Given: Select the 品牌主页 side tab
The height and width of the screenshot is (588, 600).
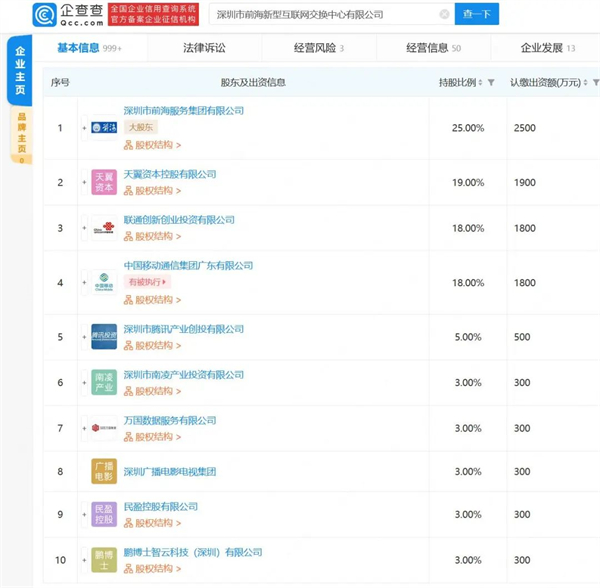Looking at the screenshot, I should 21,135.
